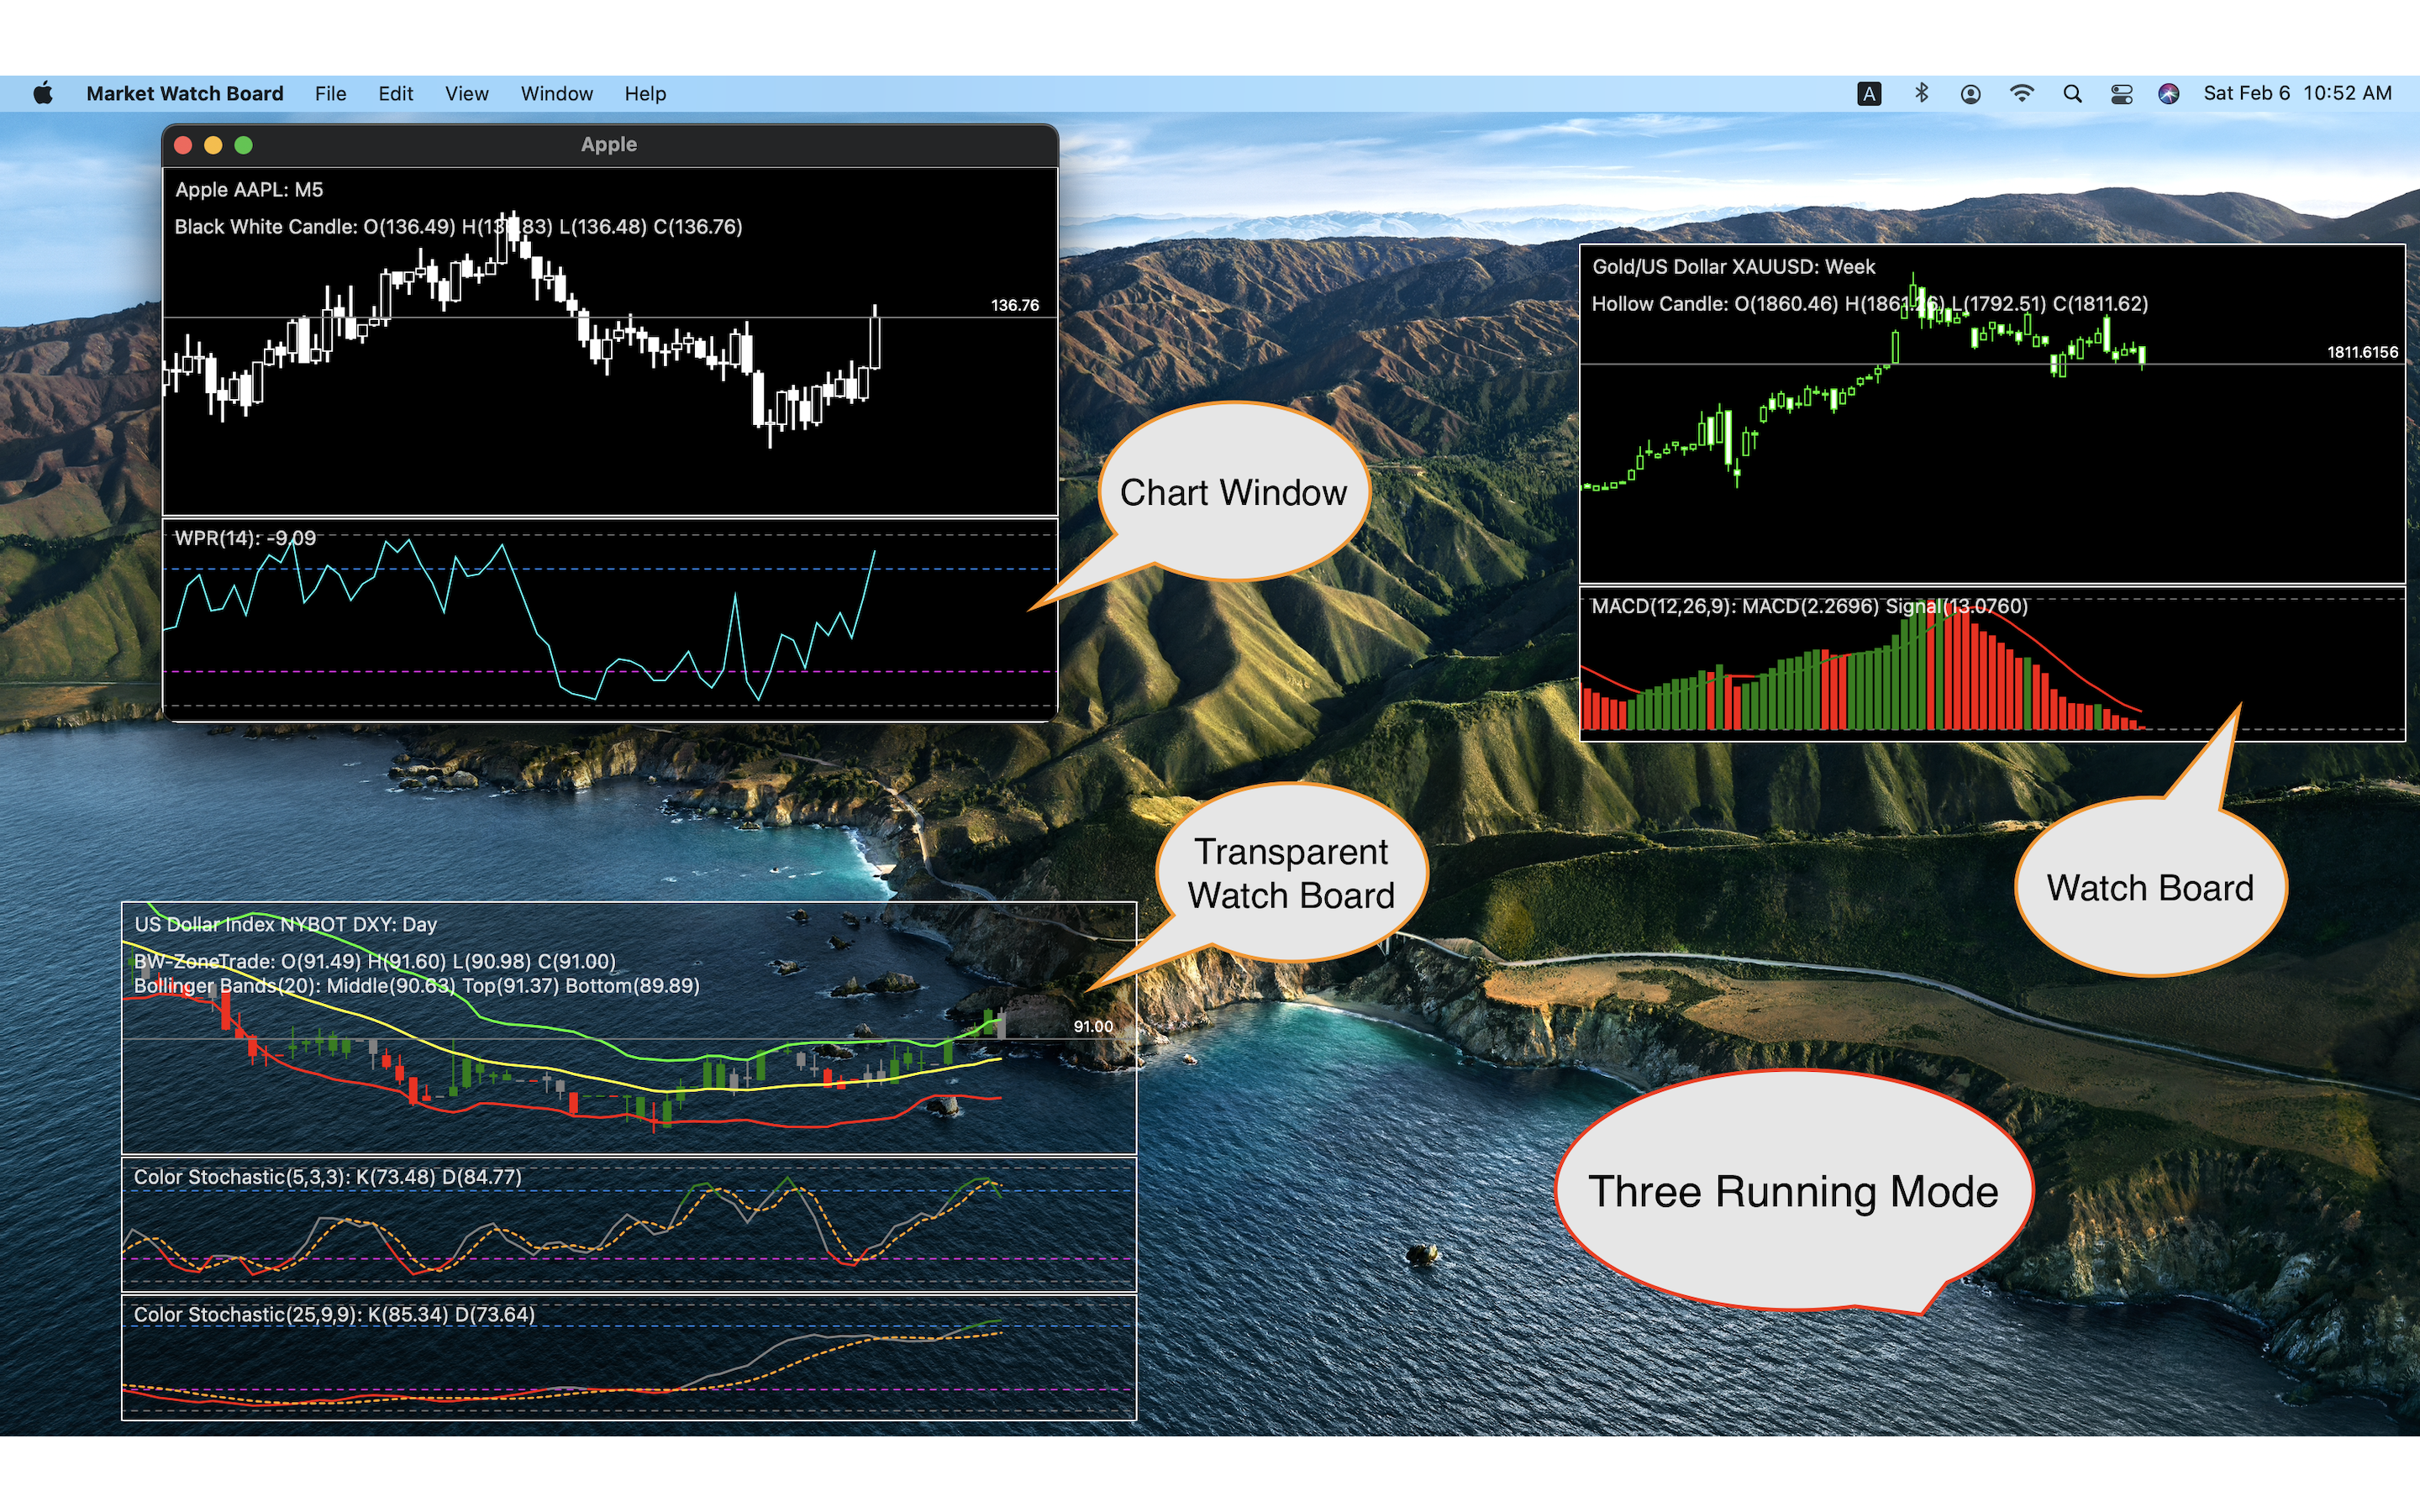Close the Apple chart window
2420x1512 pixels.
click(183, 145)
